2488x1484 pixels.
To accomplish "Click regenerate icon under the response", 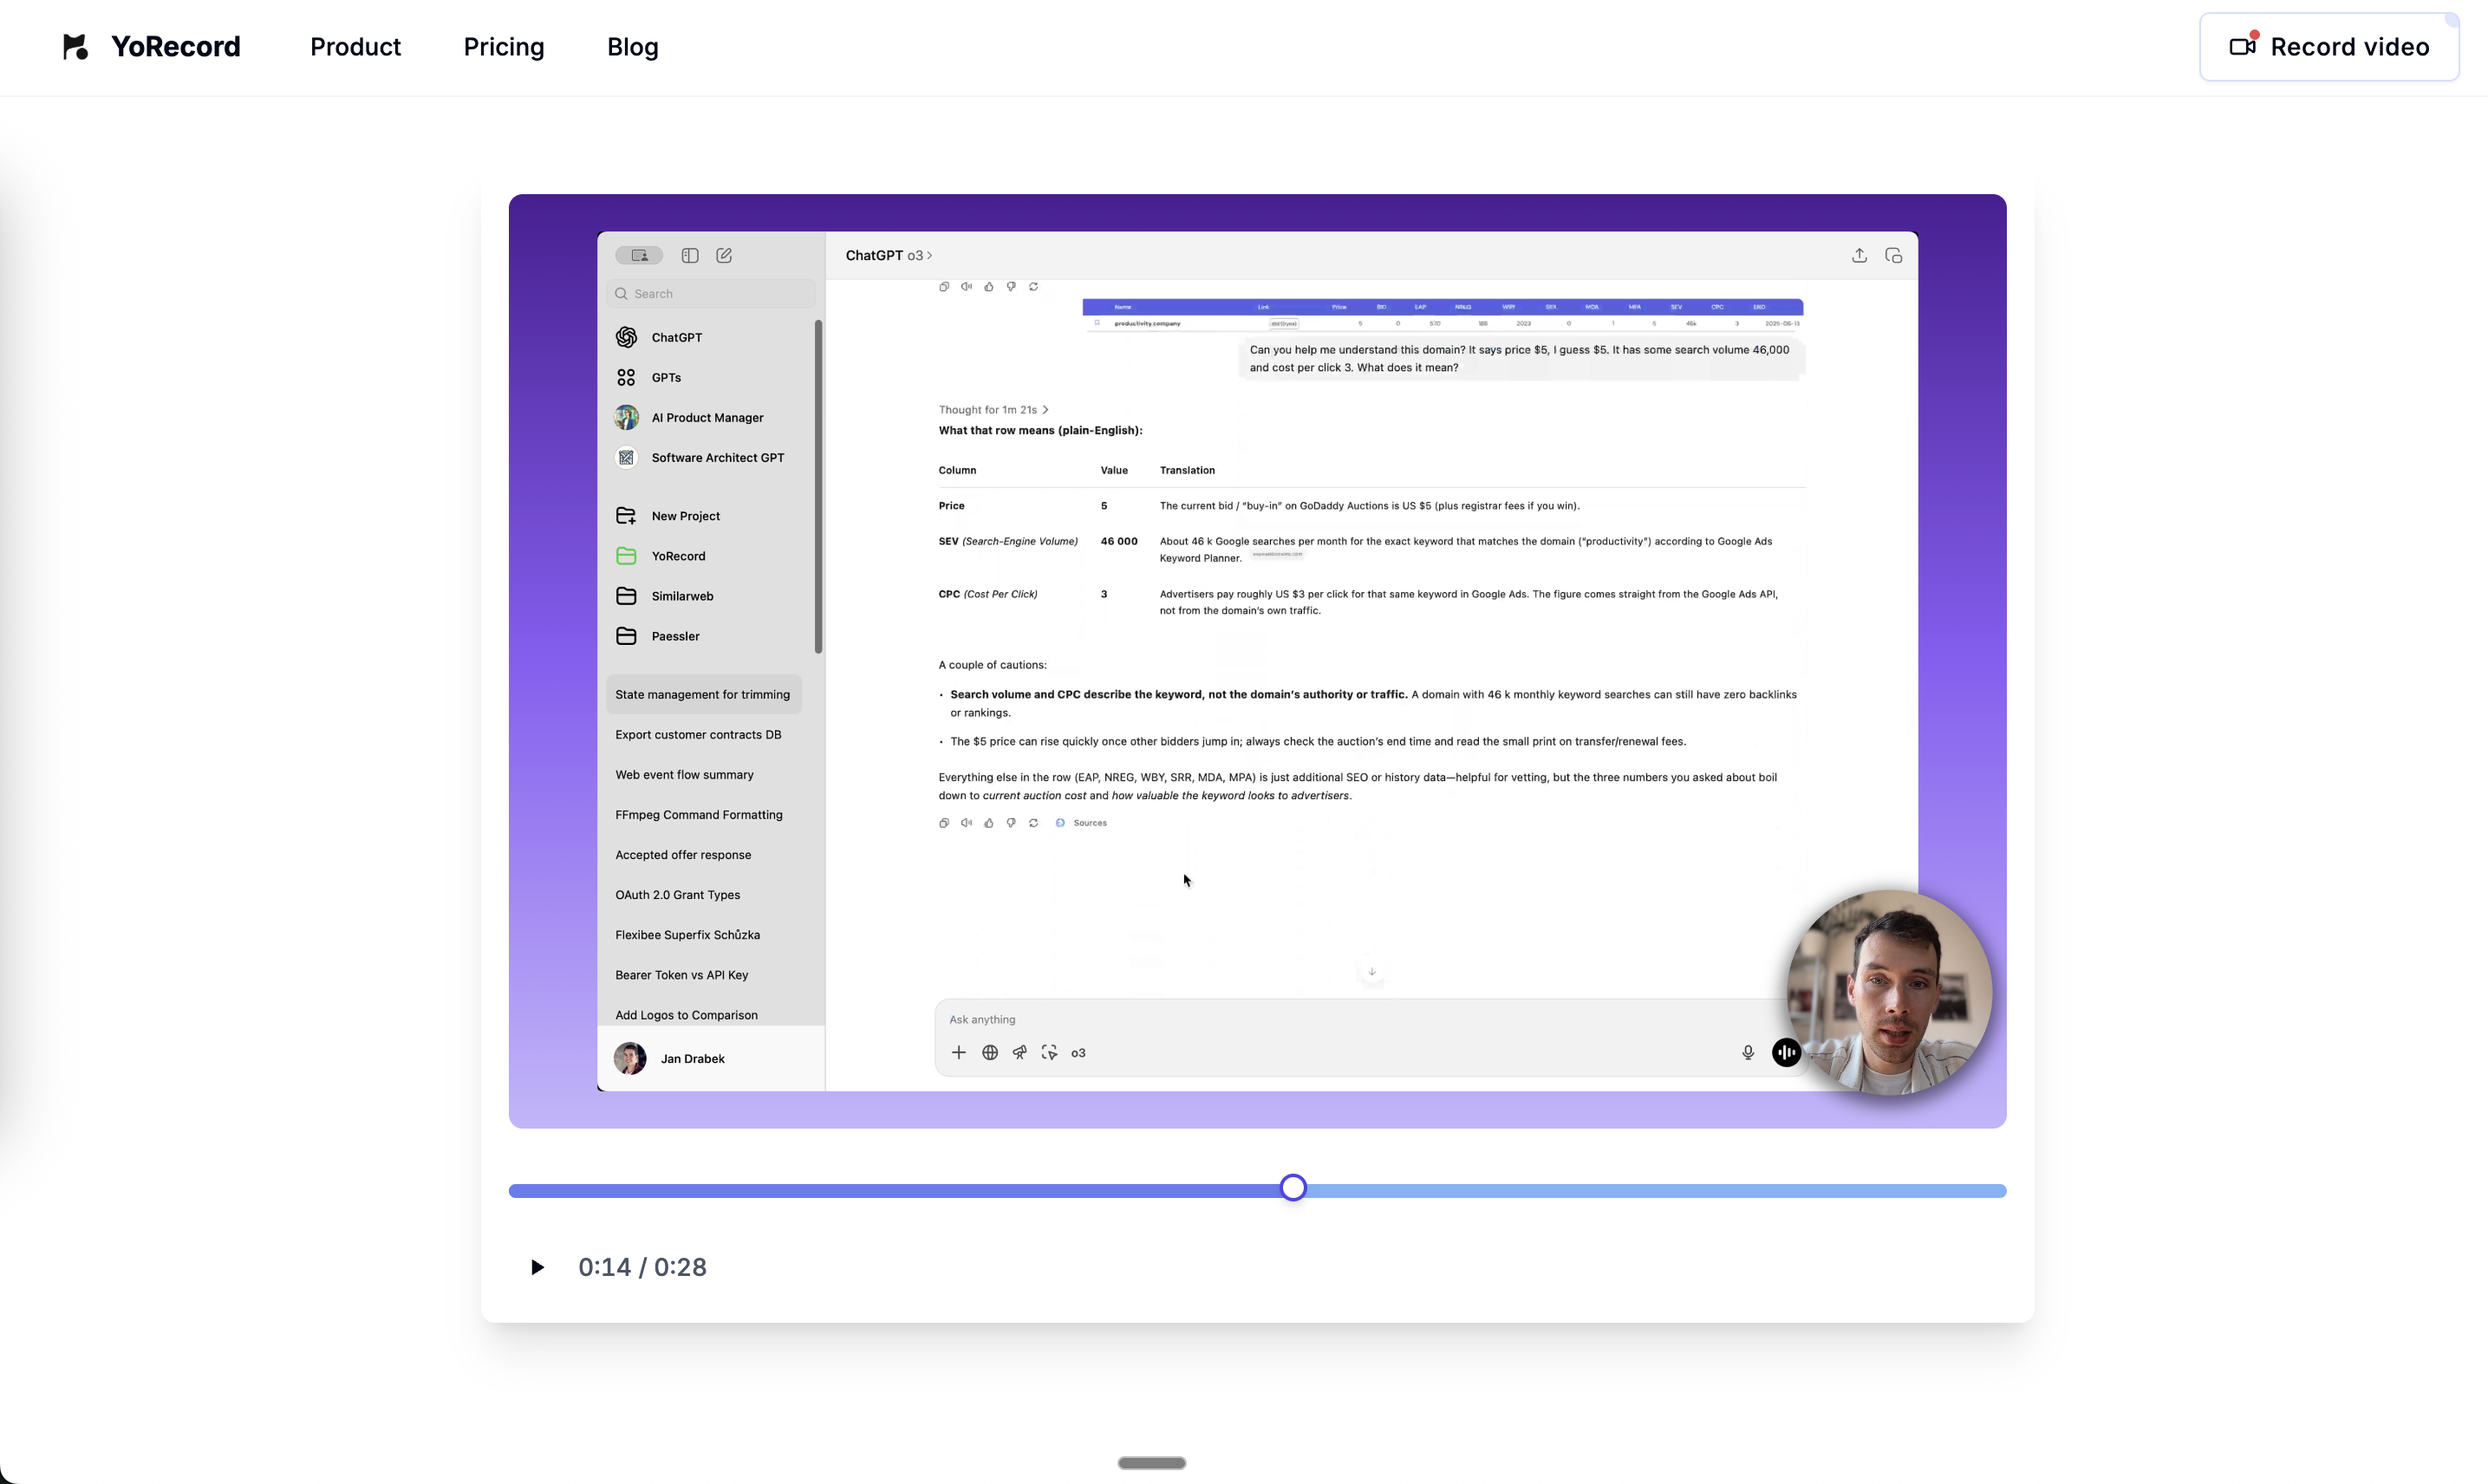I will pyautogui.click(x=1033, y=823).
